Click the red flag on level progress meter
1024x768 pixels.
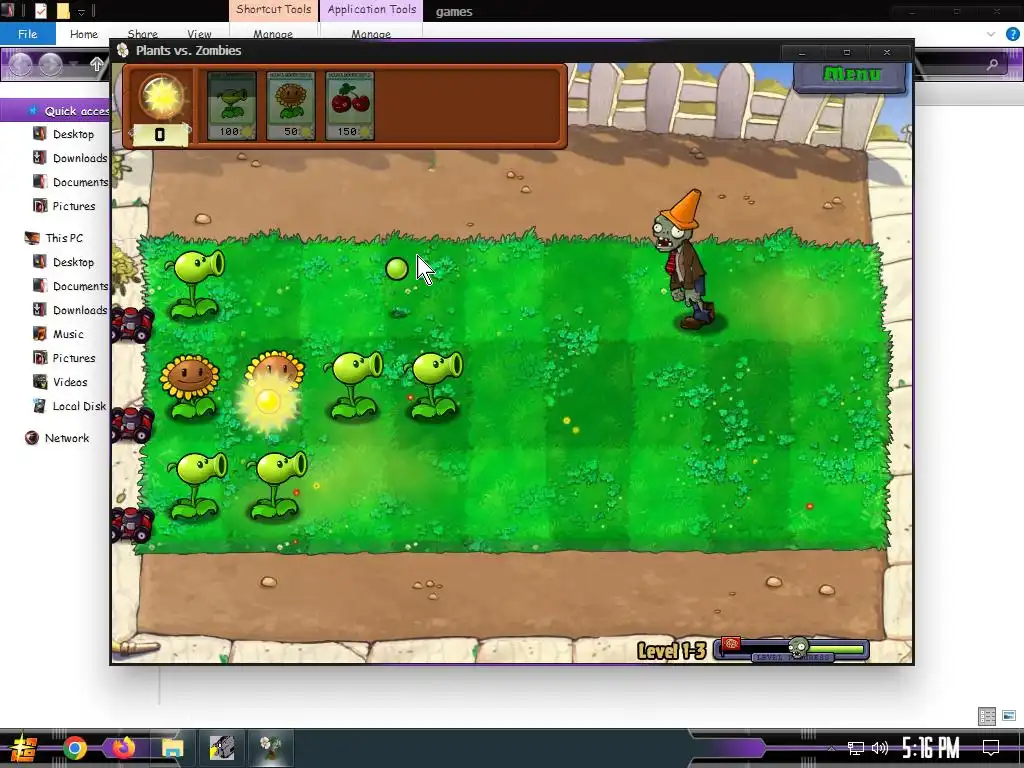pyautogui.click(x=731, y=645)
